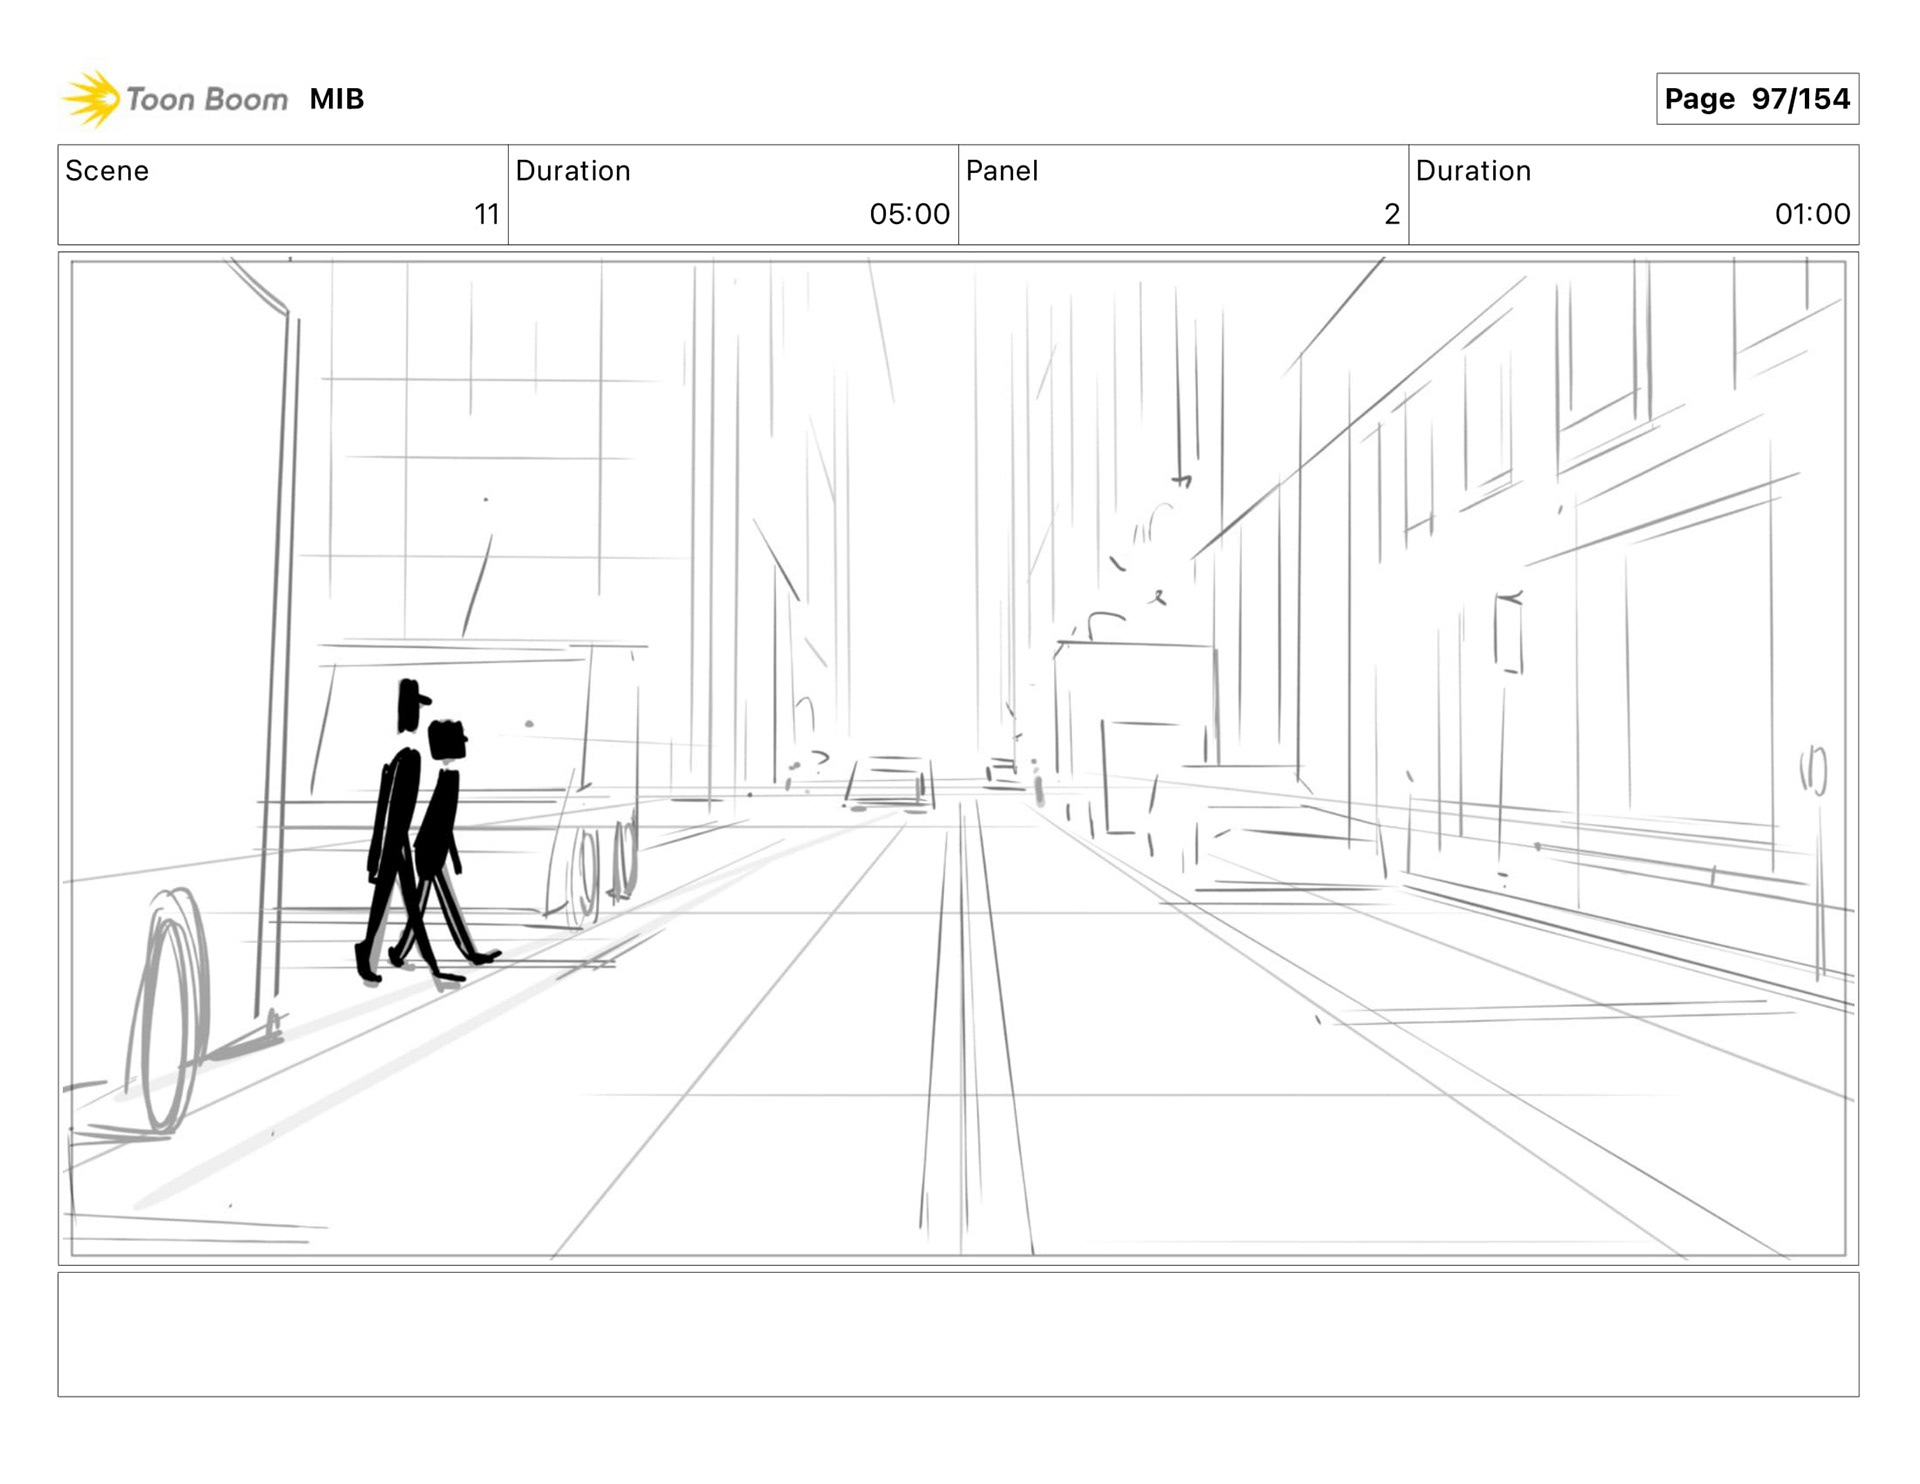Image resolution: width=1920 pixels, height=1484 pixels.
Task: Click the Toon Boom starburst logo icon
Action: 91,99
